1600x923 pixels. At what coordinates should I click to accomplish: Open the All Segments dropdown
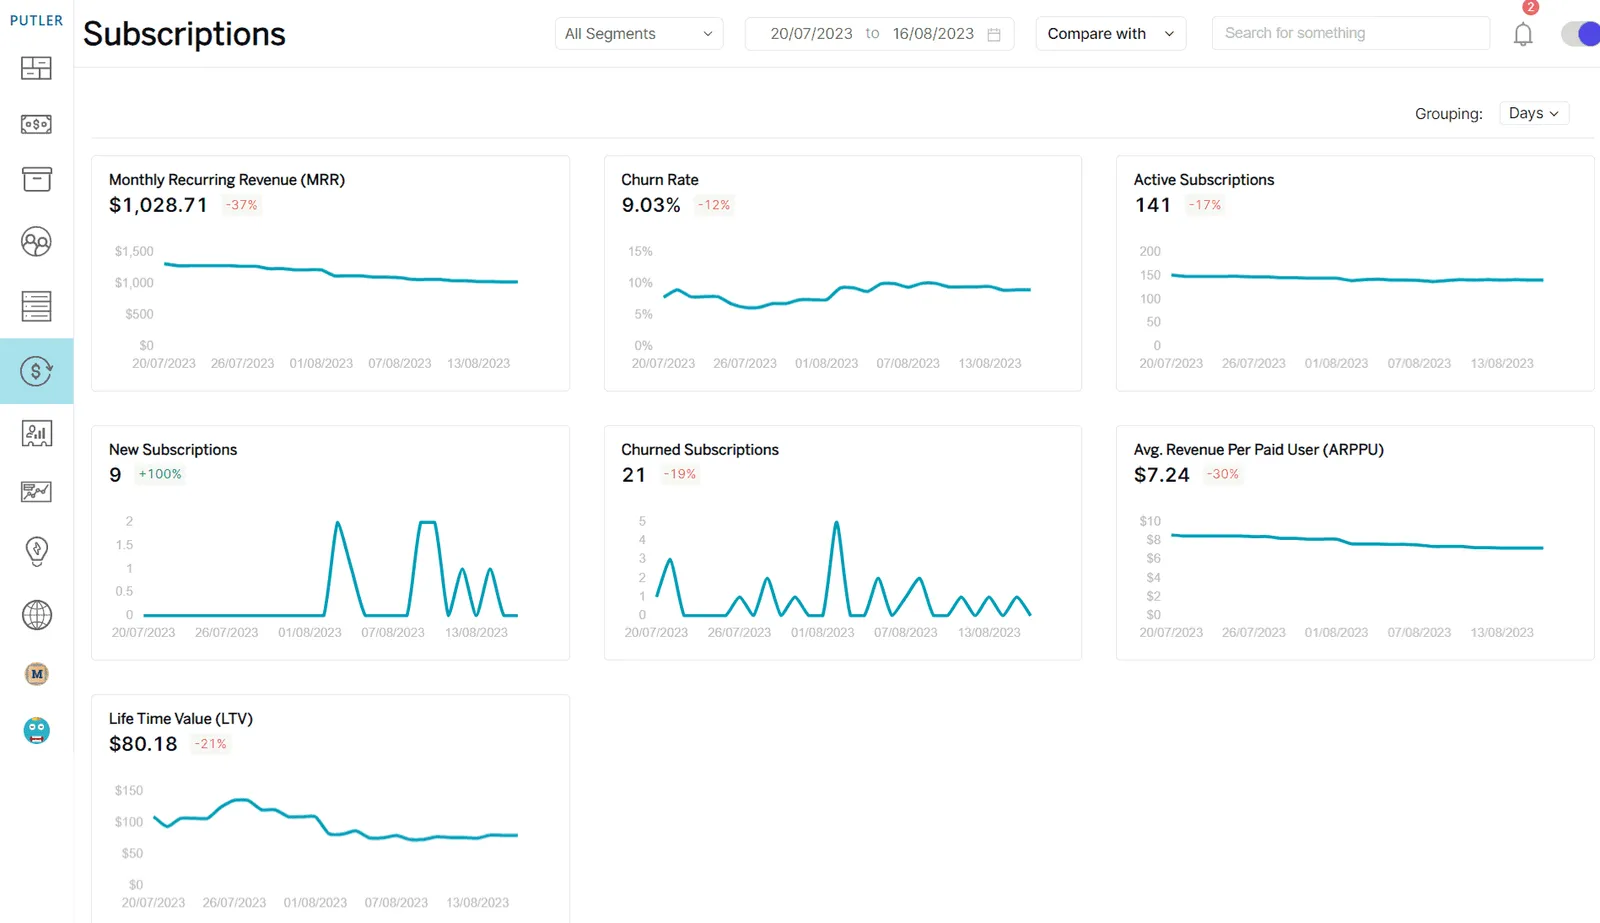[639, 34]
